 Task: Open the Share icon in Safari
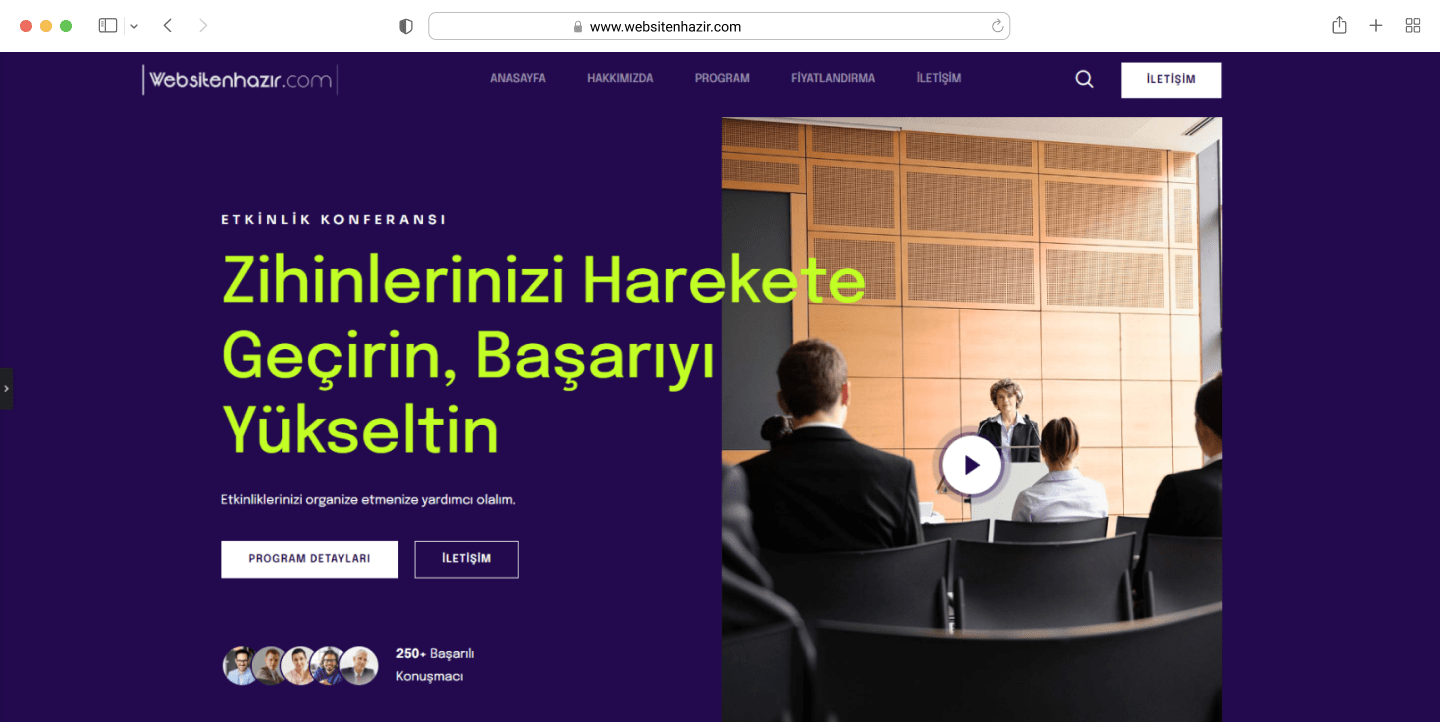coord(1339,26)
